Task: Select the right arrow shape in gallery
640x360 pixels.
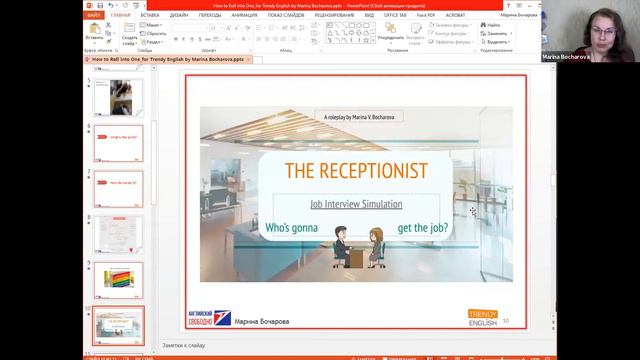Action: click(x=351, y=33)
